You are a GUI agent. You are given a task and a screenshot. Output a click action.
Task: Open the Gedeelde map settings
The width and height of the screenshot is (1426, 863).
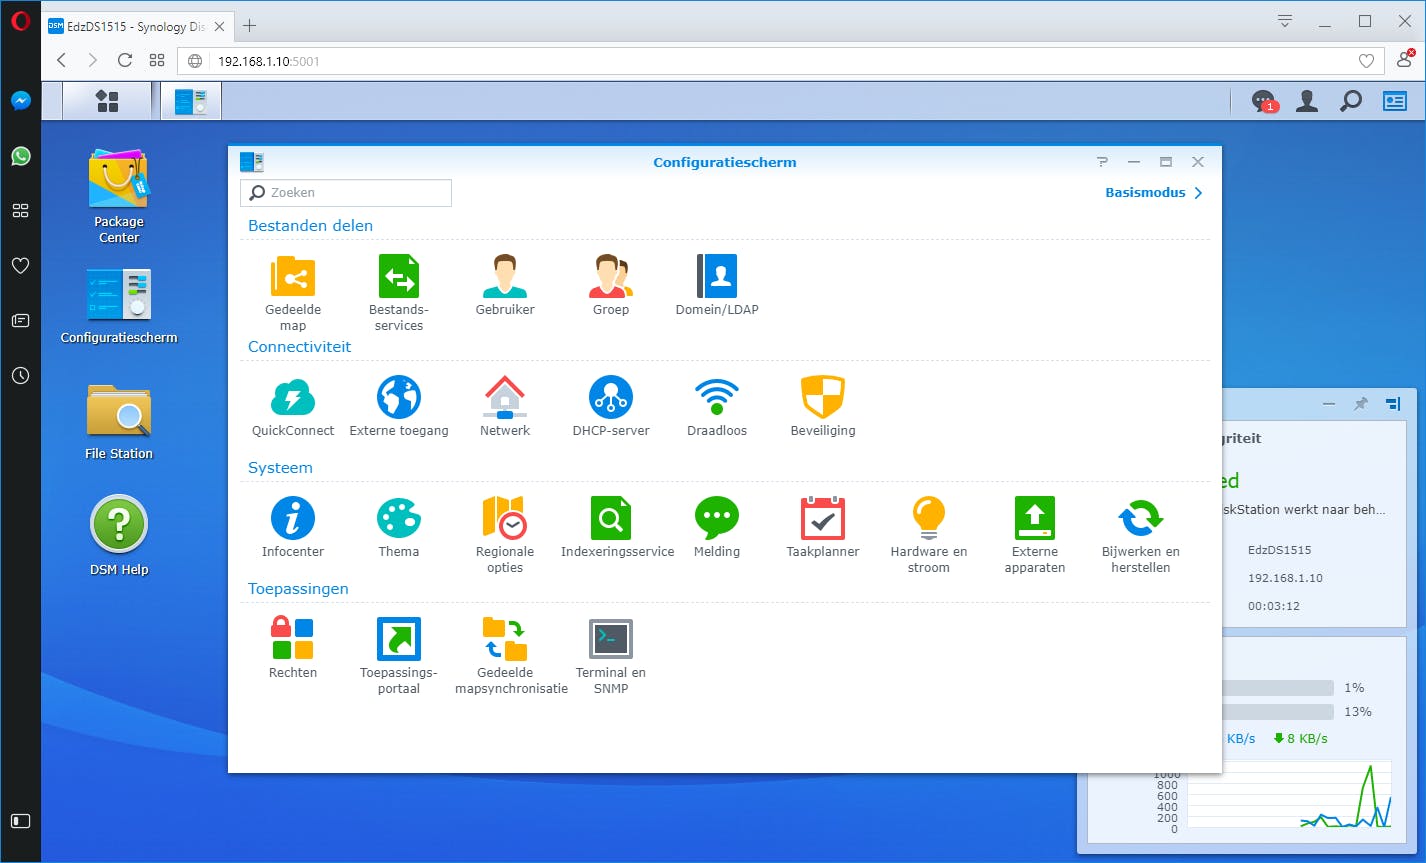pos(293,291)
